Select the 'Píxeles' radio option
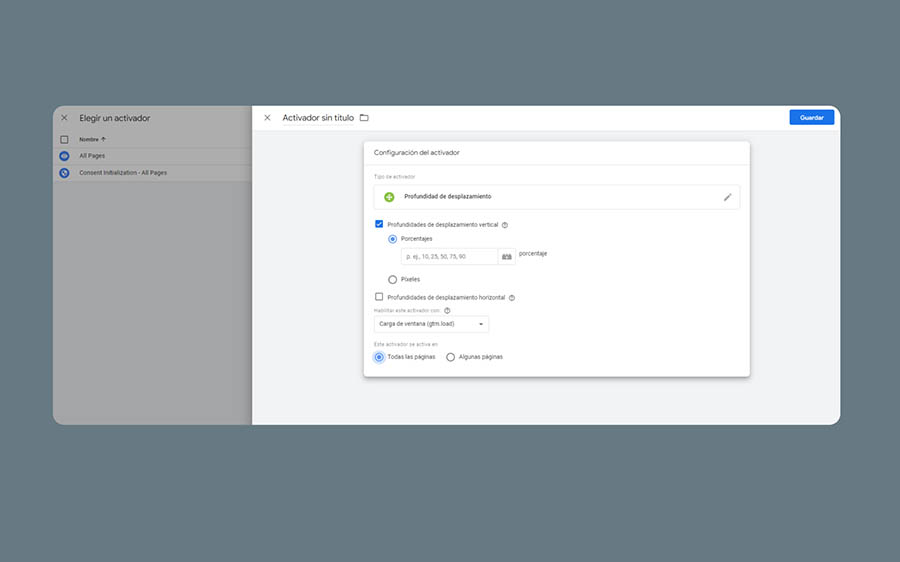 click(x=392, y=279)
